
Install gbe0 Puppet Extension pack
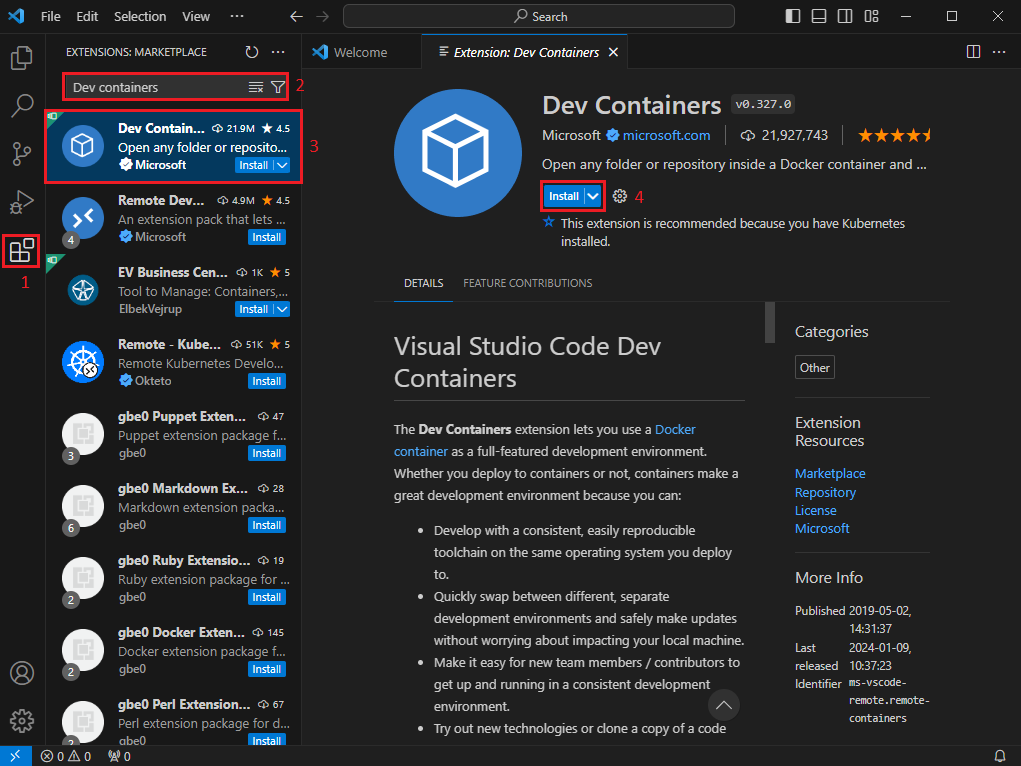click(x=267, y=453)
